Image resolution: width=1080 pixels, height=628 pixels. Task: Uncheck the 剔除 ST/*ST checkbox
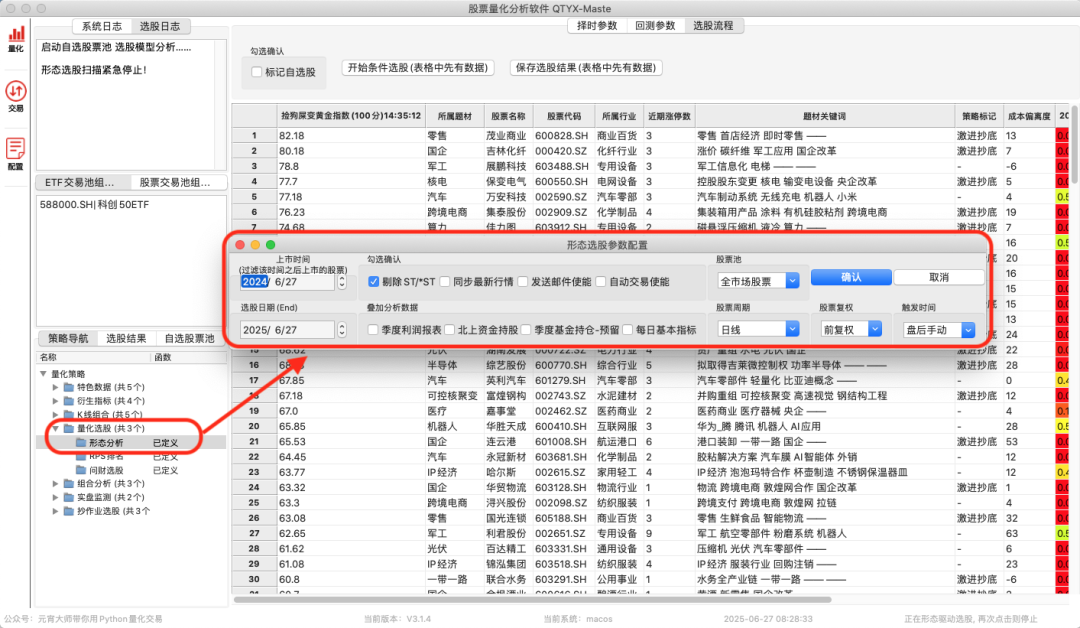pyautogui.click(x=373, y=282)
